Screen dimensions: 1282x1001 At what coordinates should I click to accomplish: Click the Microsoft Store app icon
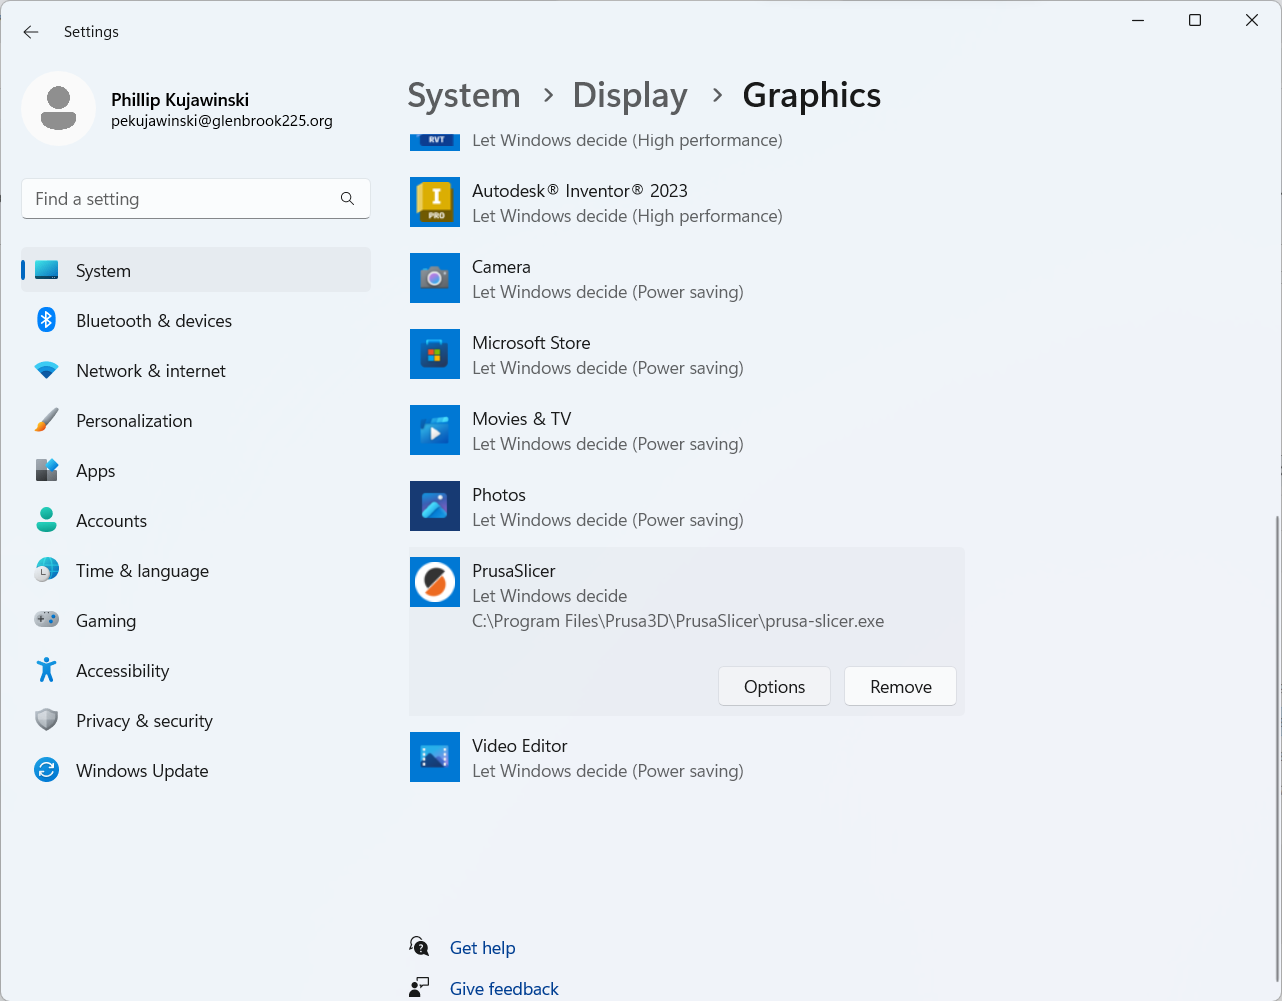435,354
